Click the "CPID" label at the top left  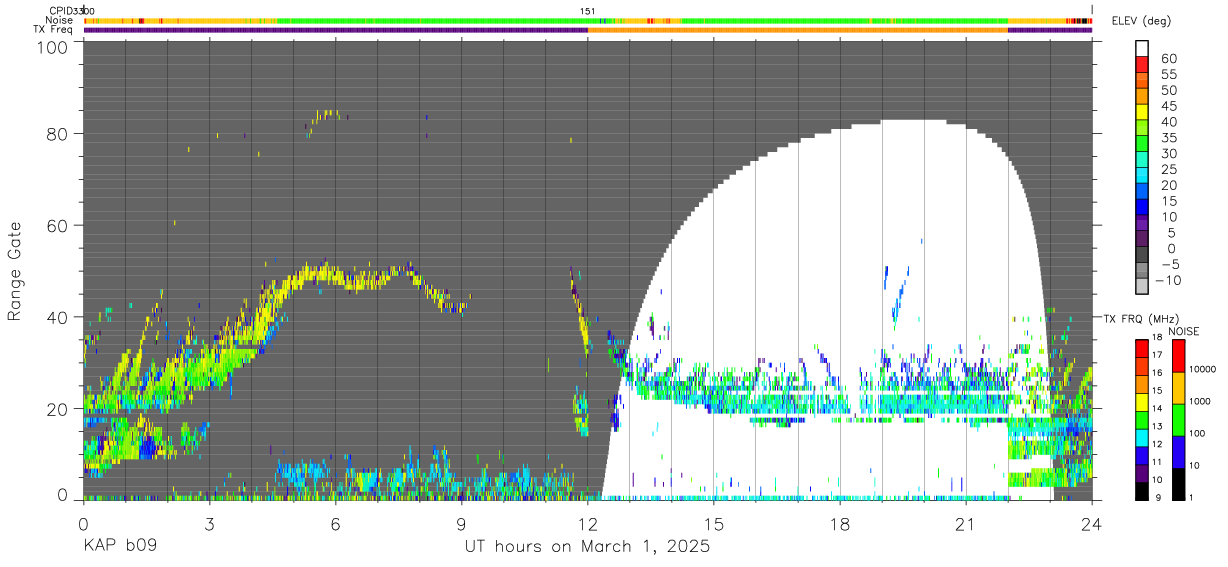(x=61, y=10)
